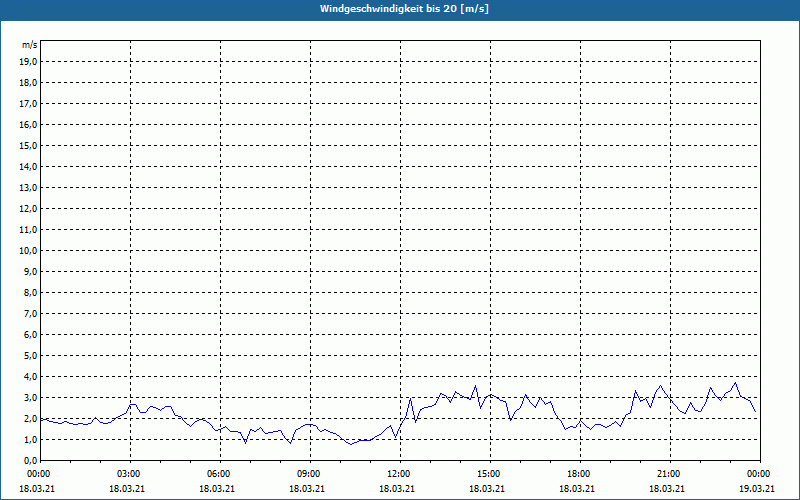Select the 7,0 y-axis label
This screenshot has height=500, width=800.
tap(31, 313)
